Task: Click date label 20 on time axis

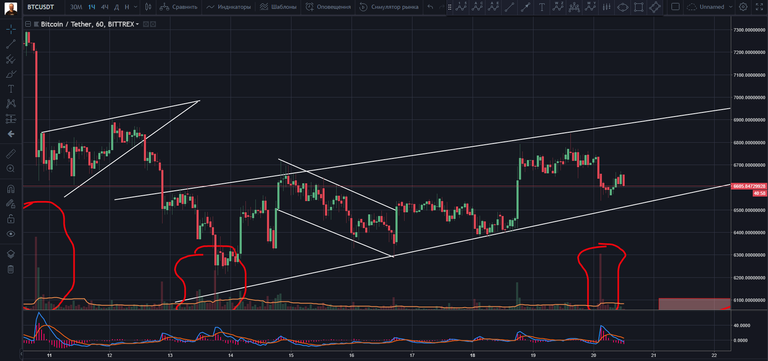Action: [593, 355]
